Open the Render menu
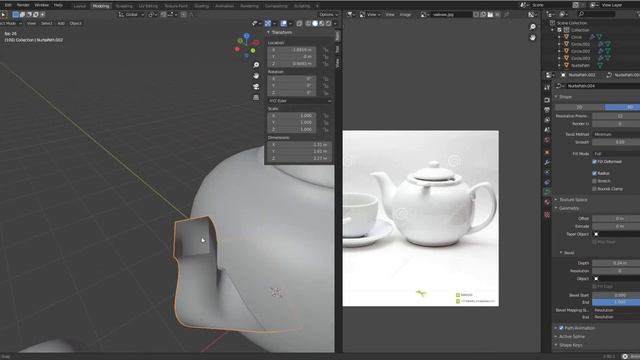The height and width of the screenshot is (360, 640). 23,5
